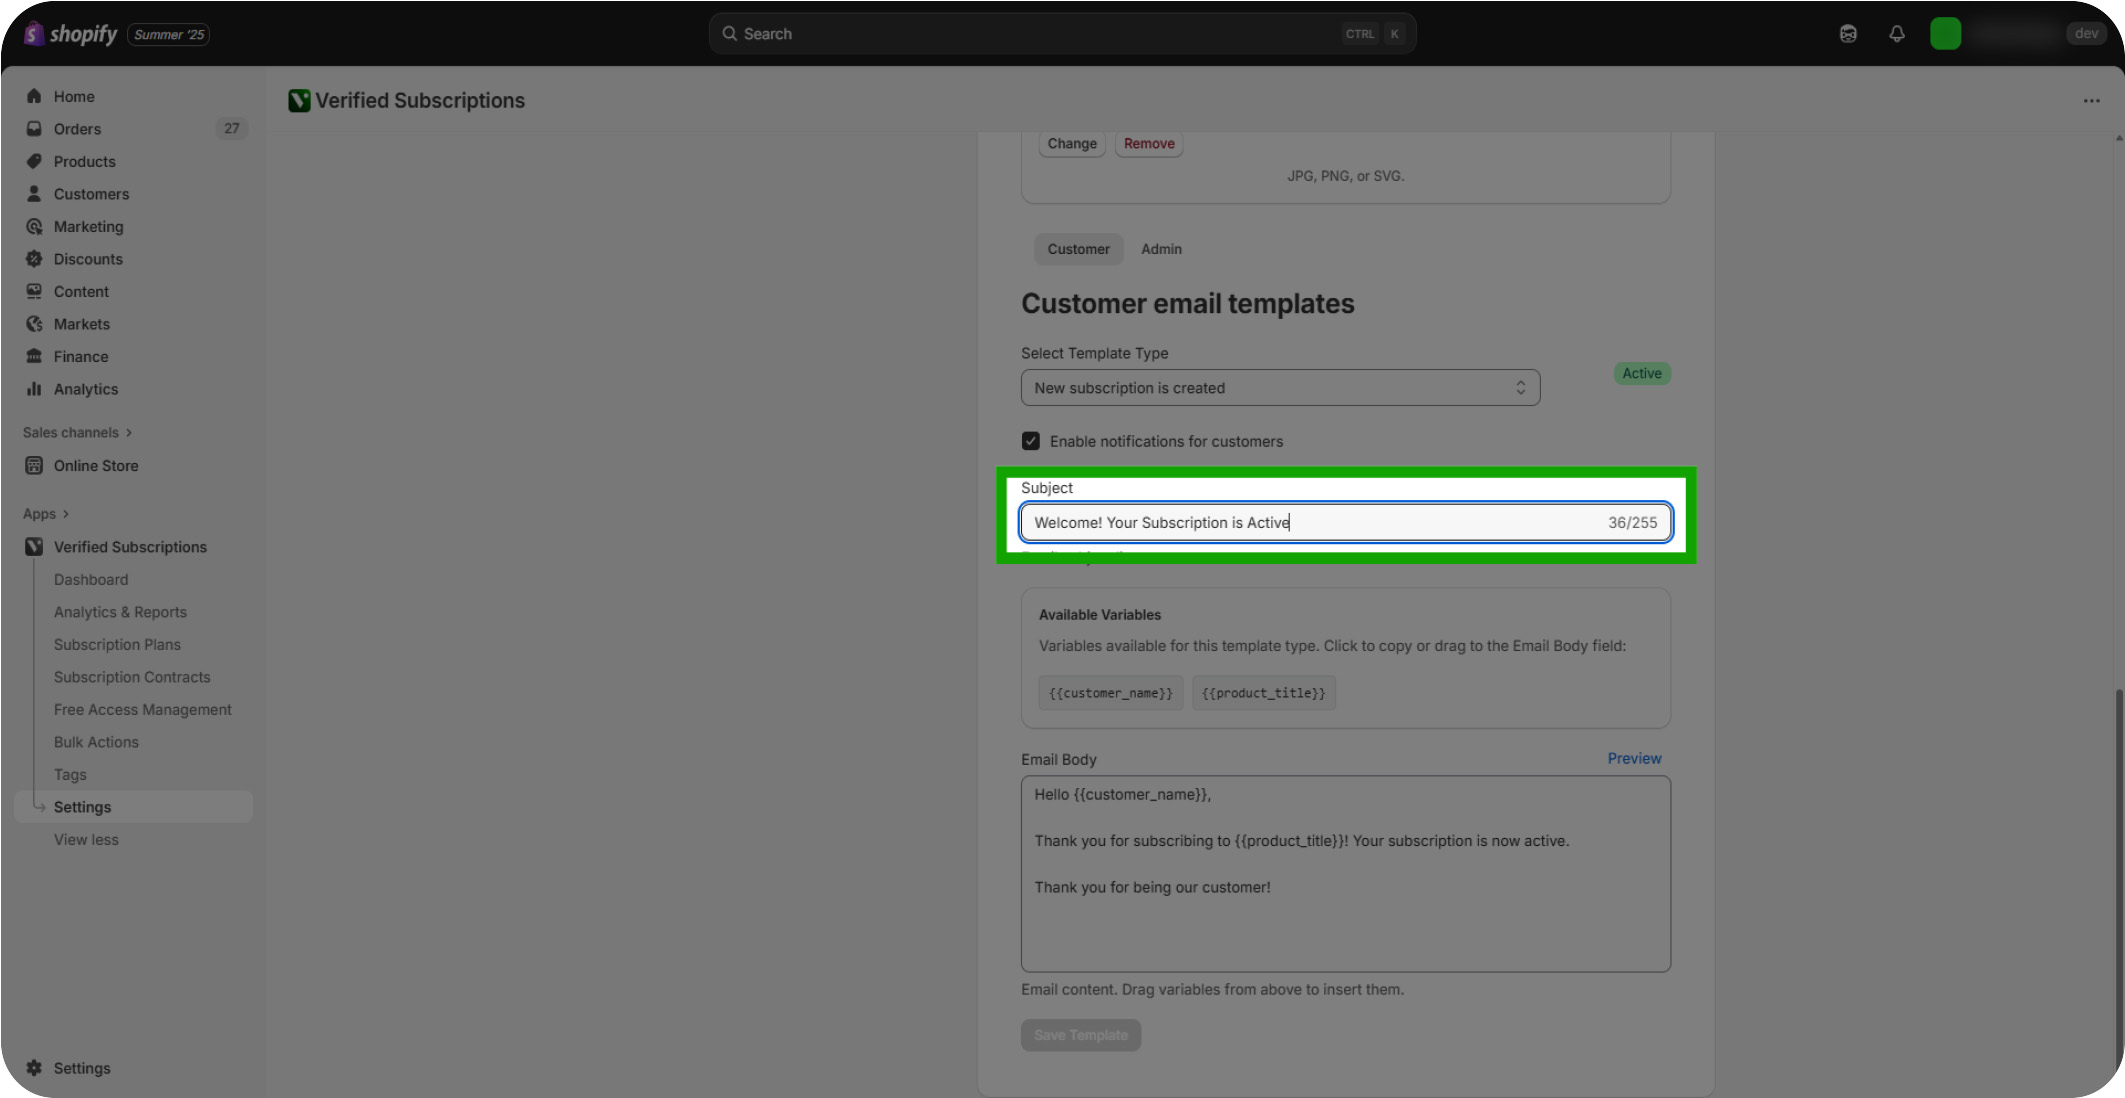Open Content icon in sidebar
Image resolution: width=2125 pixels, height=1098 pixels.
(34, 291)
